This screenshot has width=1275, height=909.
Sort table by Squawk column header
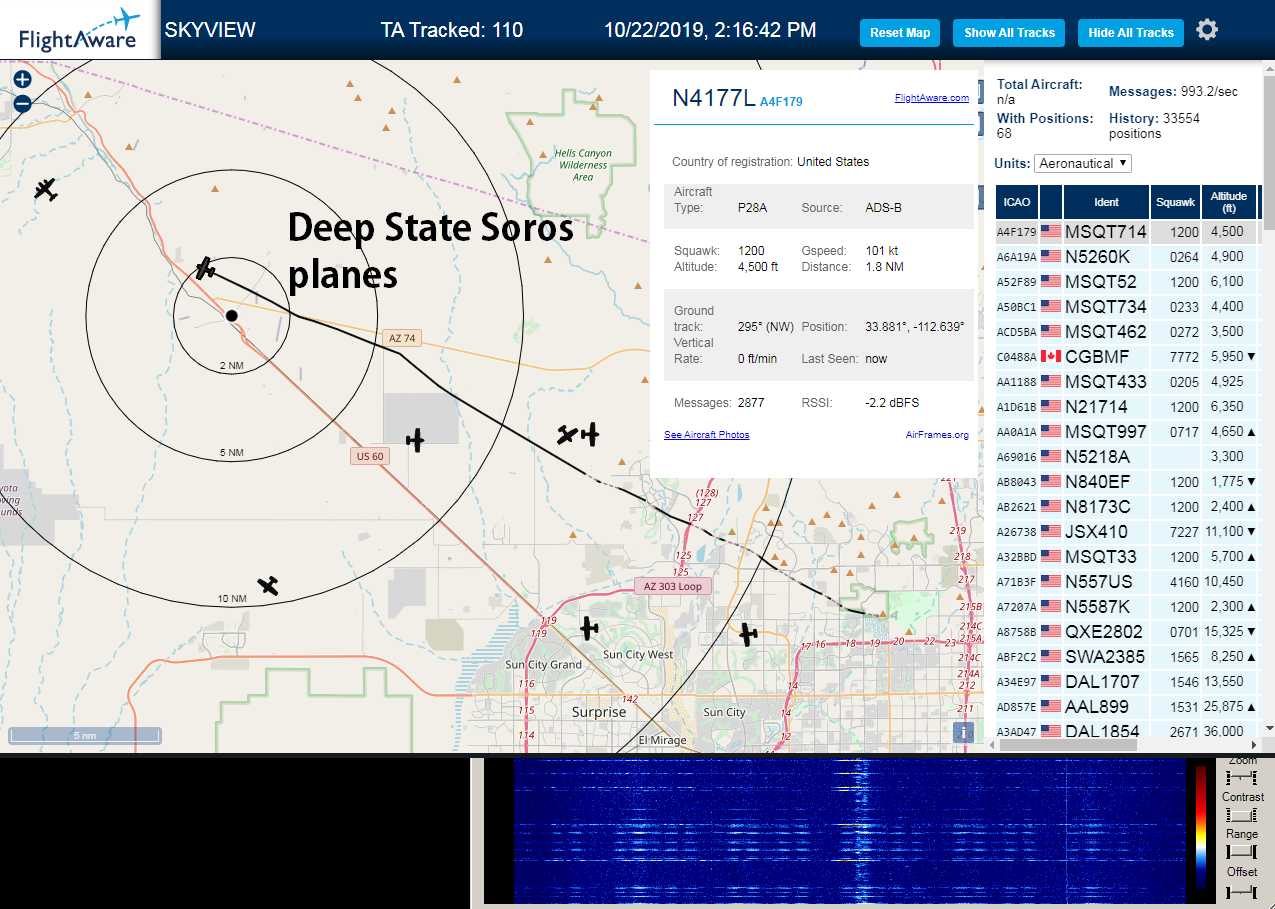coord(1175,202)
